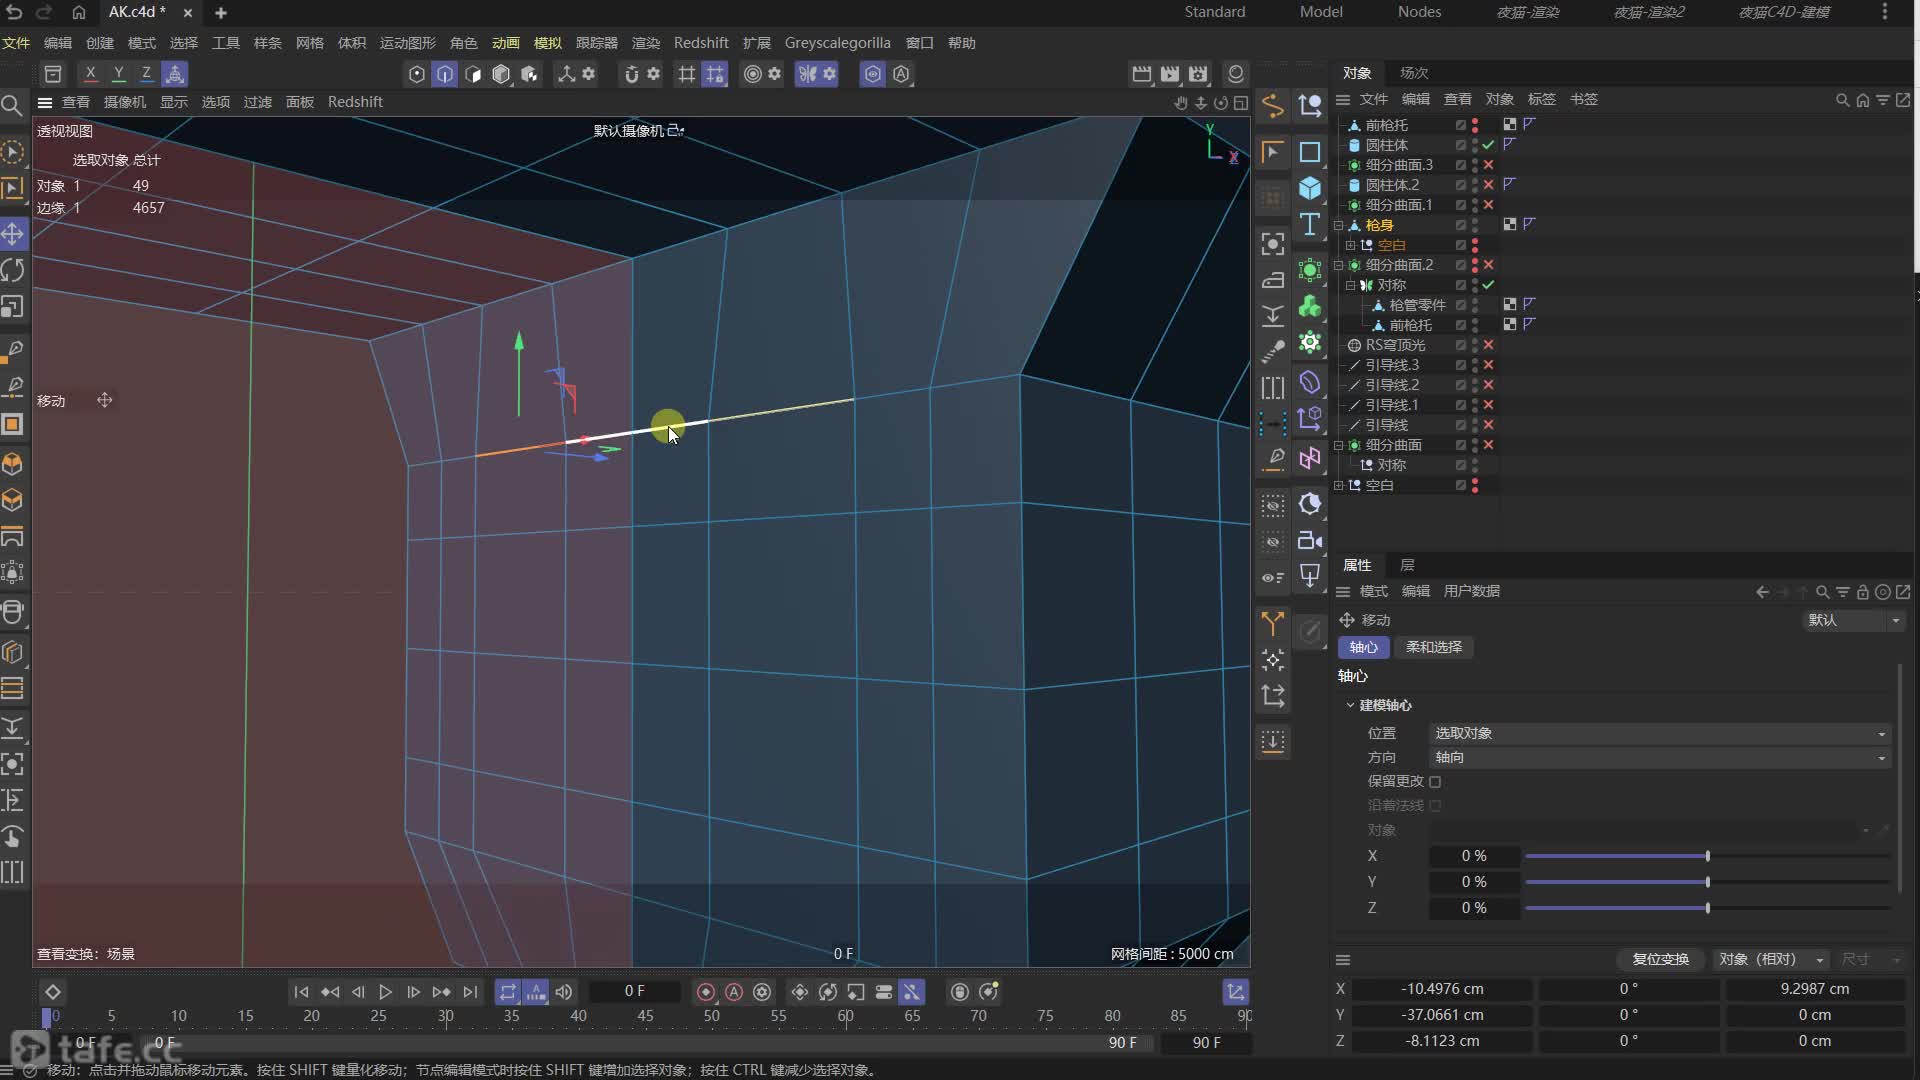Open the 位置 选取对象 dropdown
The image size is (1920, 1080).
coord(1659,733)
